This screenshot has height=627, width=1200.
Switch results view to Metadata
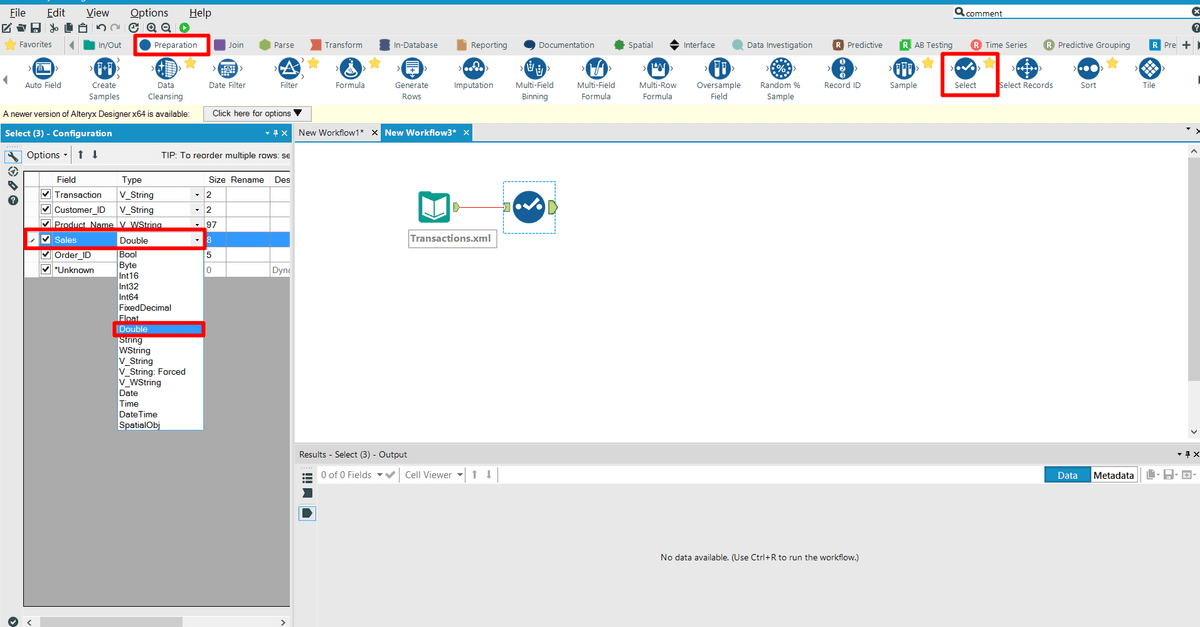tap(1113, 475)
